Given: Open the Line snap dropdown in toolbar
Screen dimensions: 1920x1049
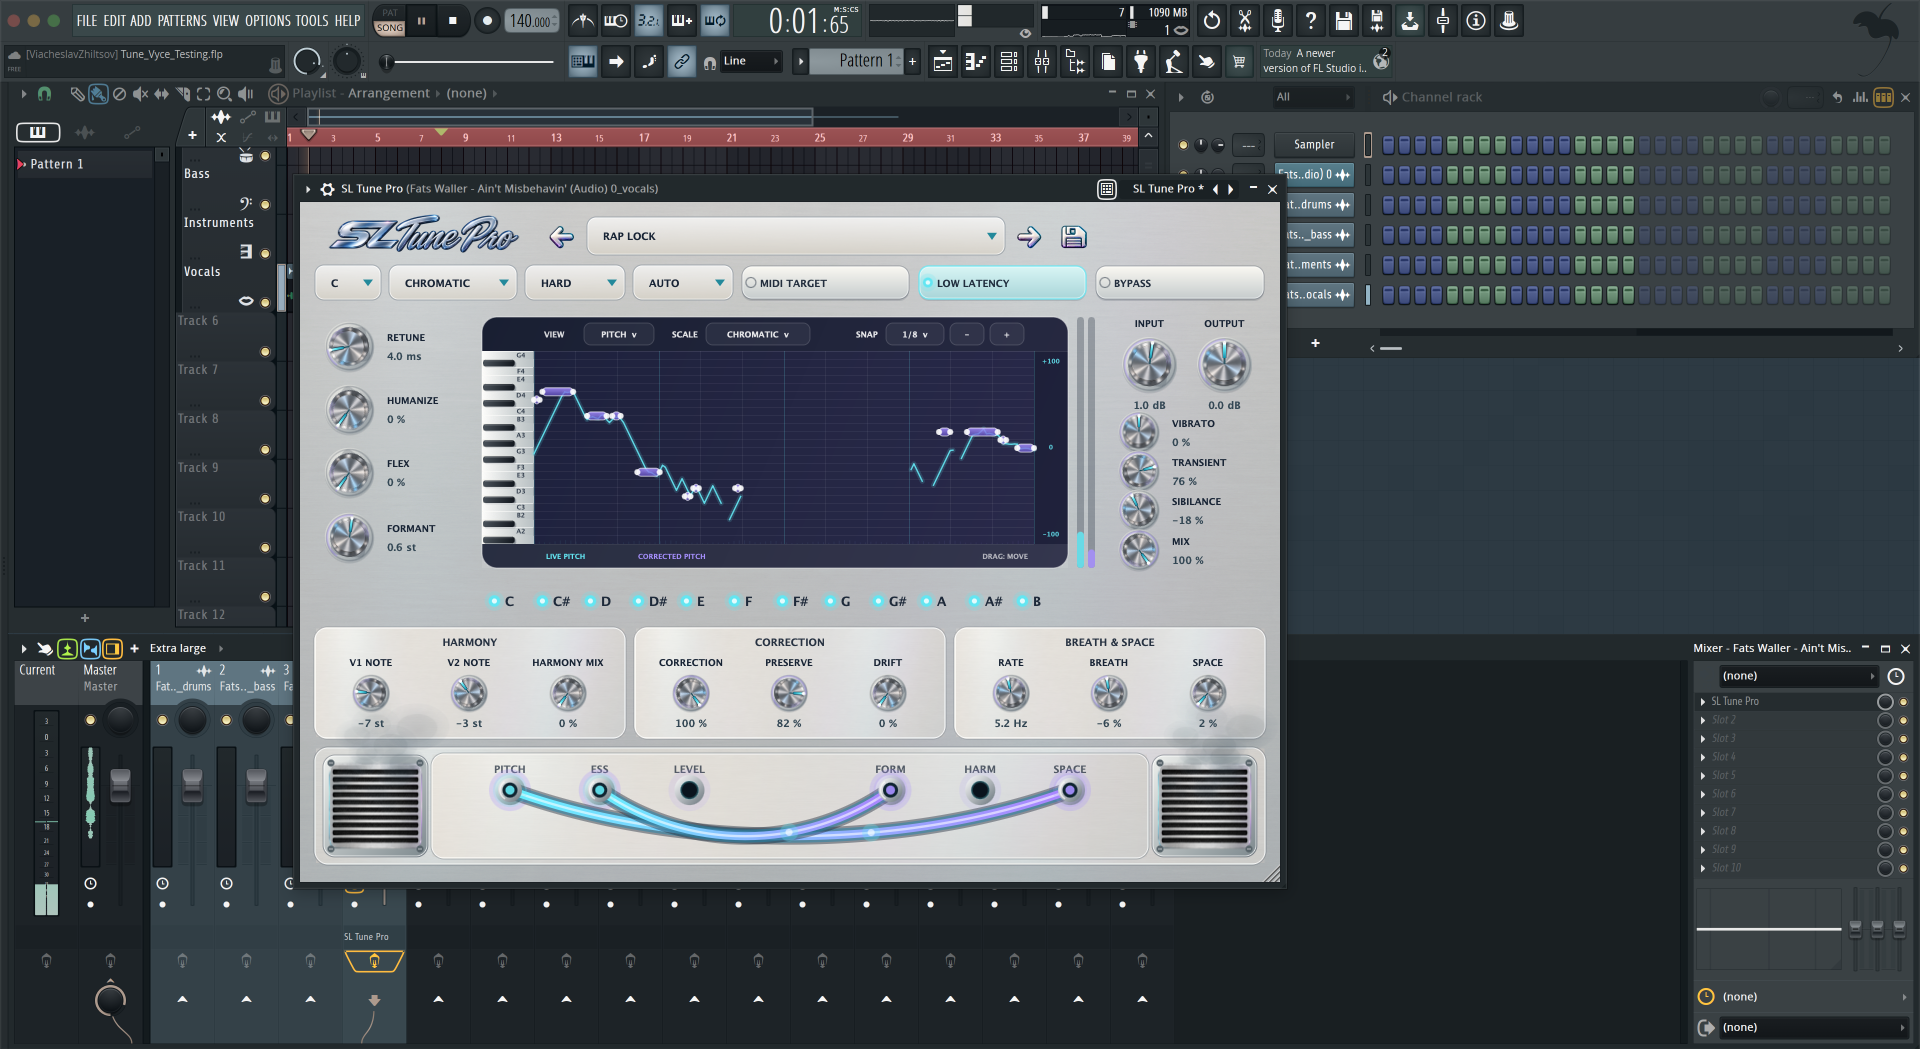Looking at the screenshot, I should 751,61.
